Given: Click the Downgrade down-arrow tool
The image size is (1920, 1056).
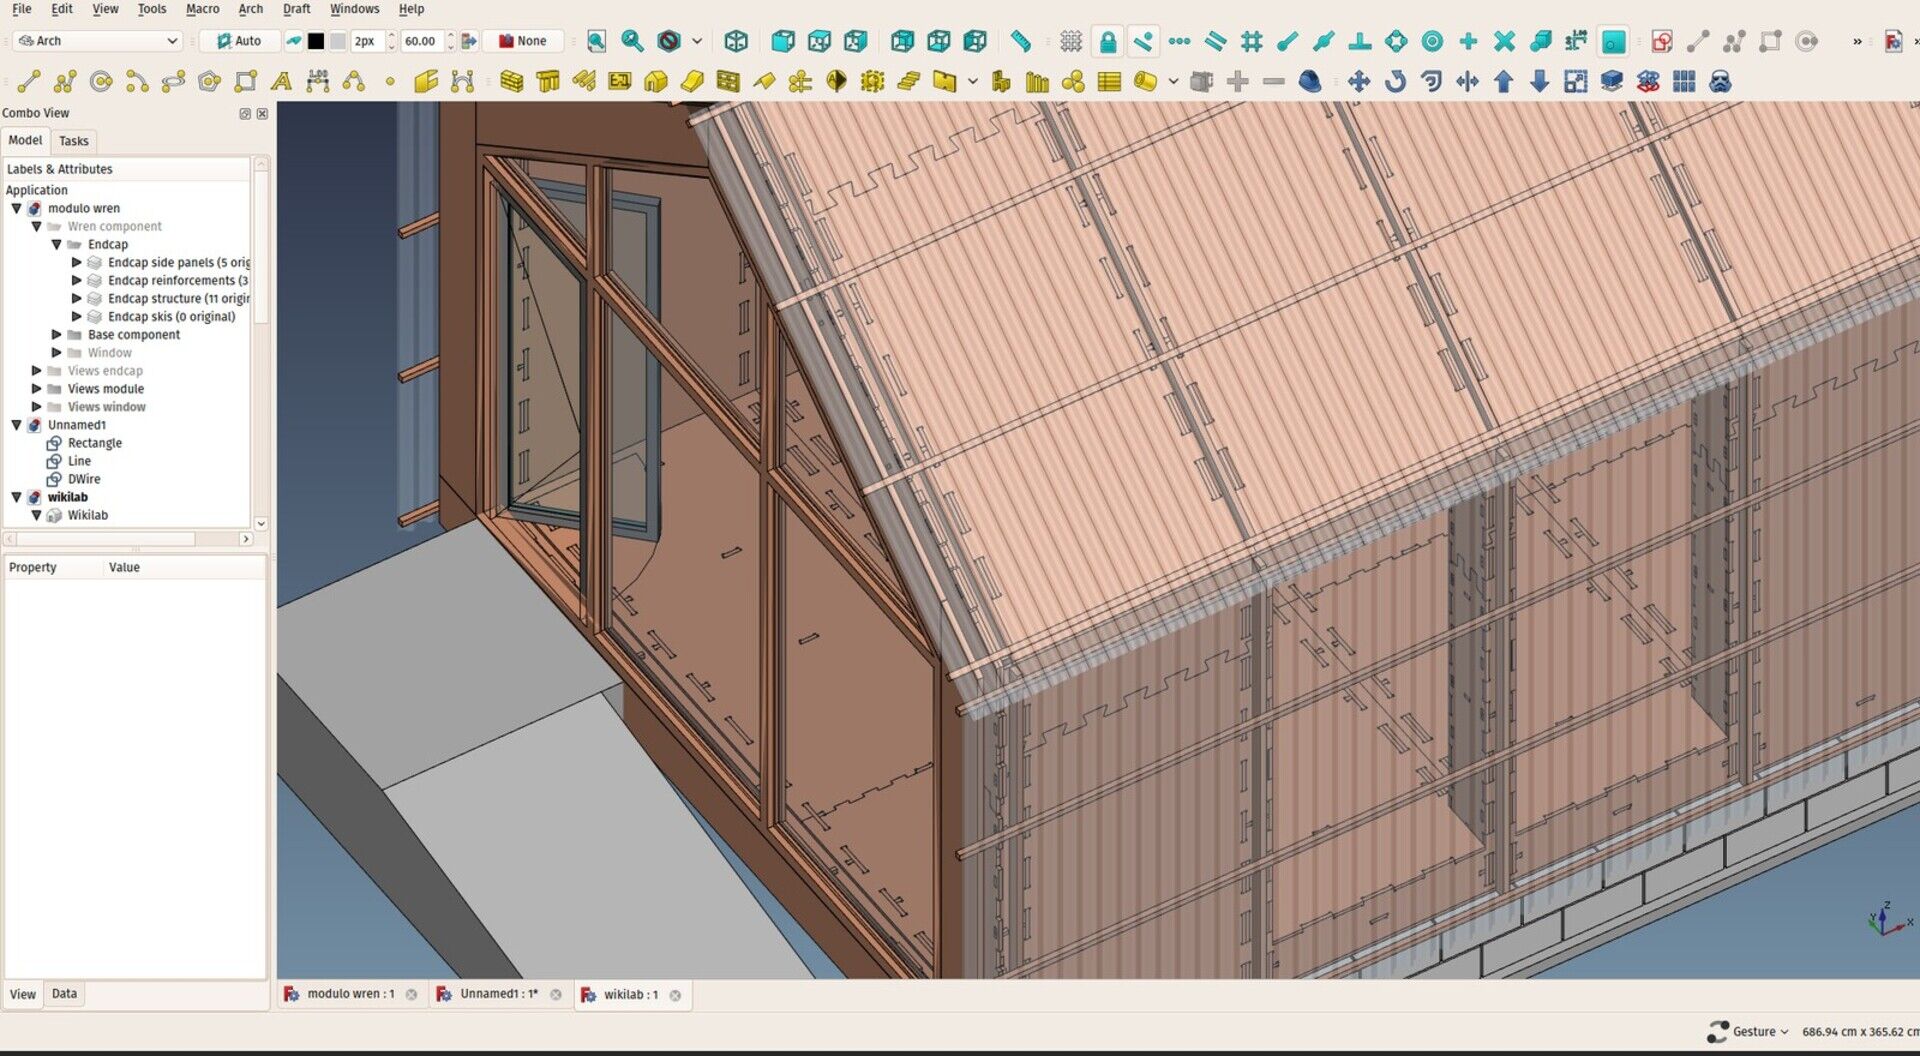Looking at the screenshot, I should point(1540,82).
